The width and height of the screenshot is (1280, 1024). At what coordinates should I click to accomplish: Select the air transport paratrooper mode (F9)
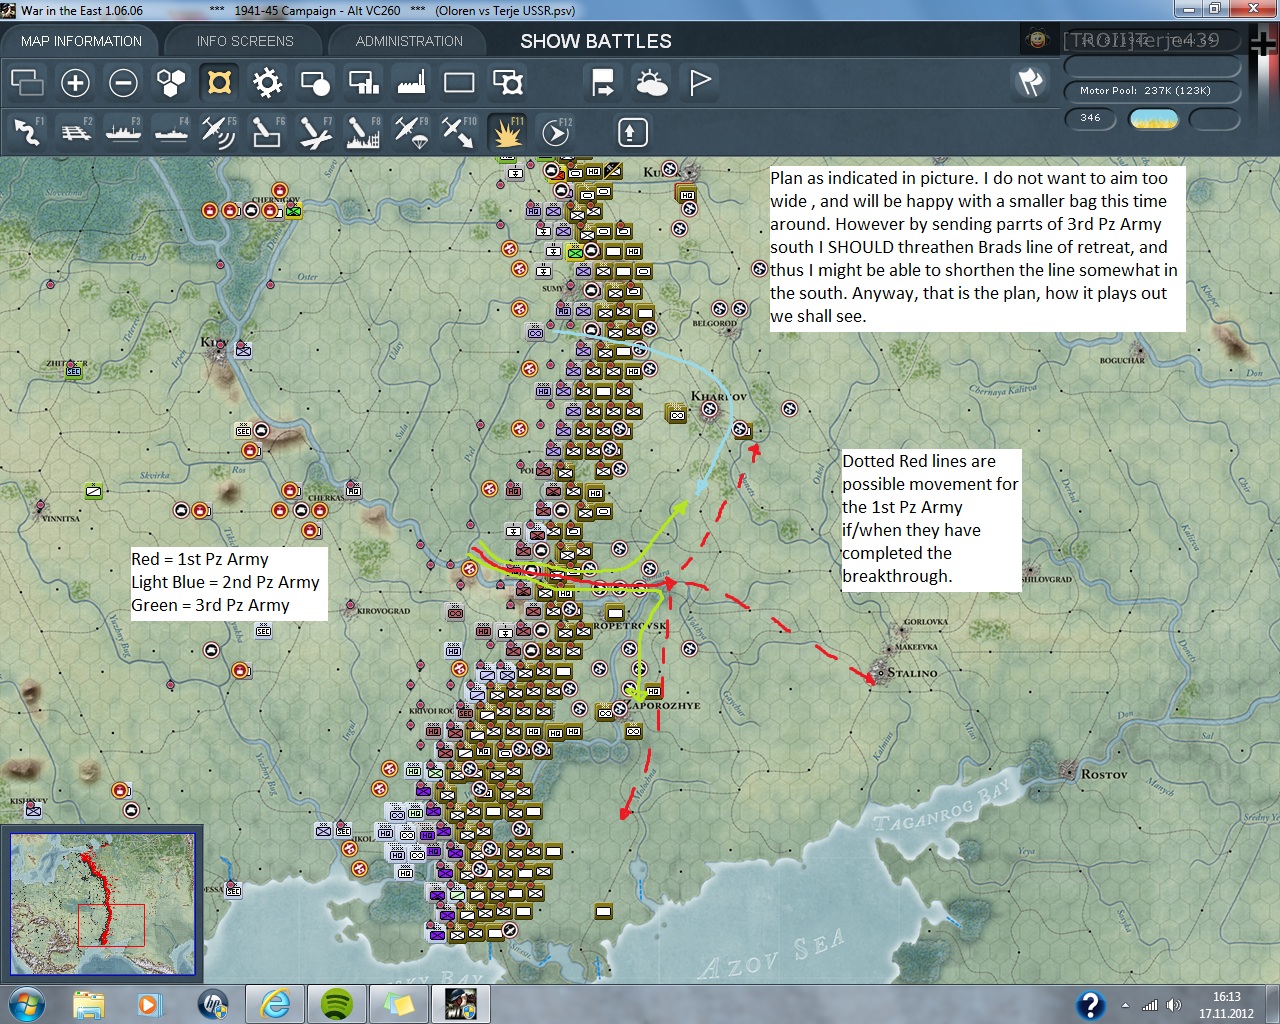point(411,132)
